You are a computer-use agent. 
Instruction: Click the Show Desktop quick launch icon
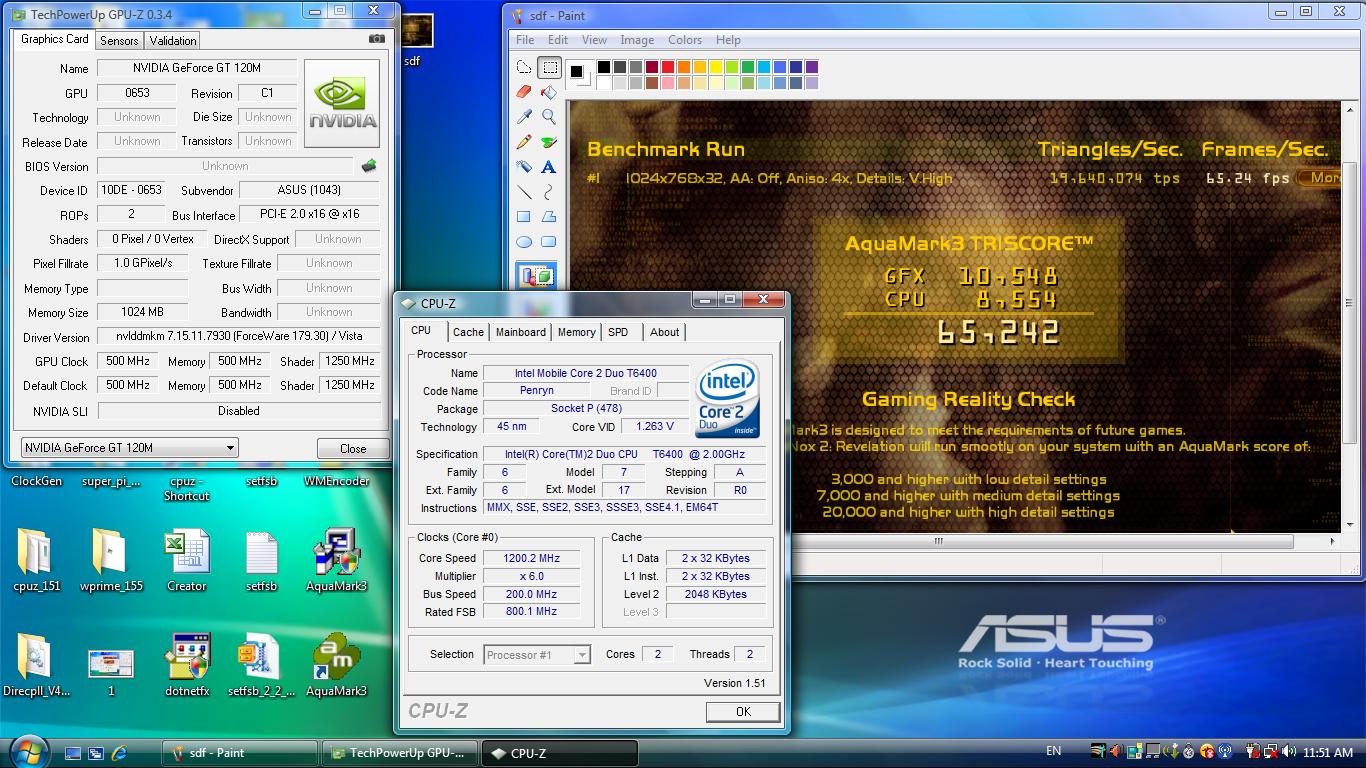(x=73, y=753)
